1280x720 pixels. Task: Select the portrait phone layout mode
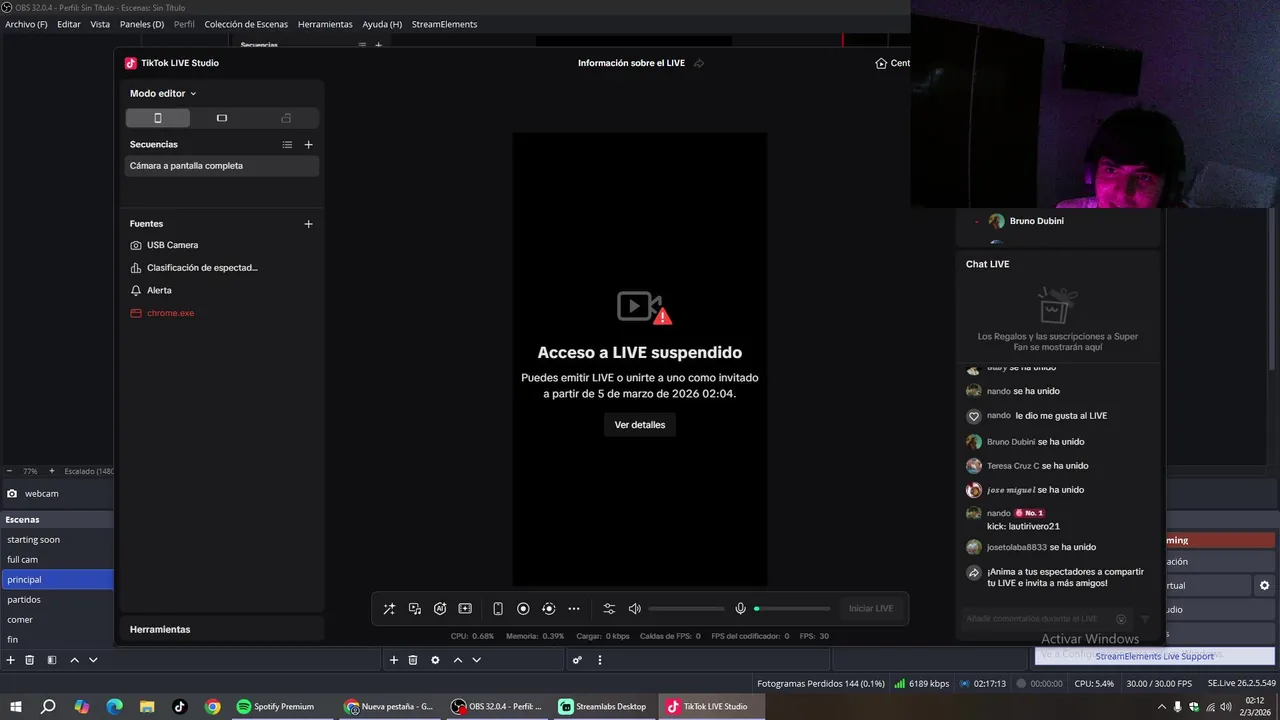(157, 118)
